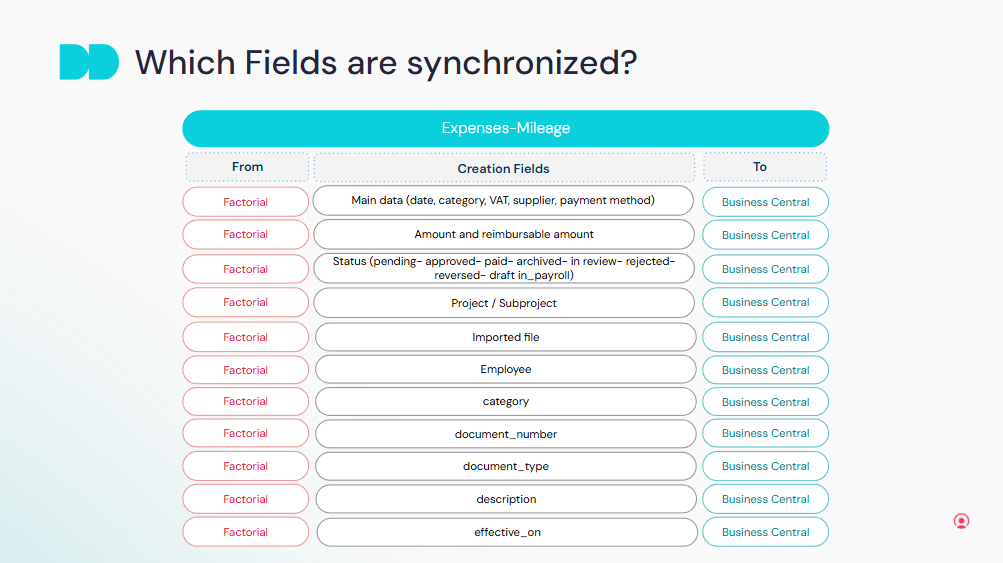Click the To column header
Viewport: 1003px width, 563px height.
[764, 167]
